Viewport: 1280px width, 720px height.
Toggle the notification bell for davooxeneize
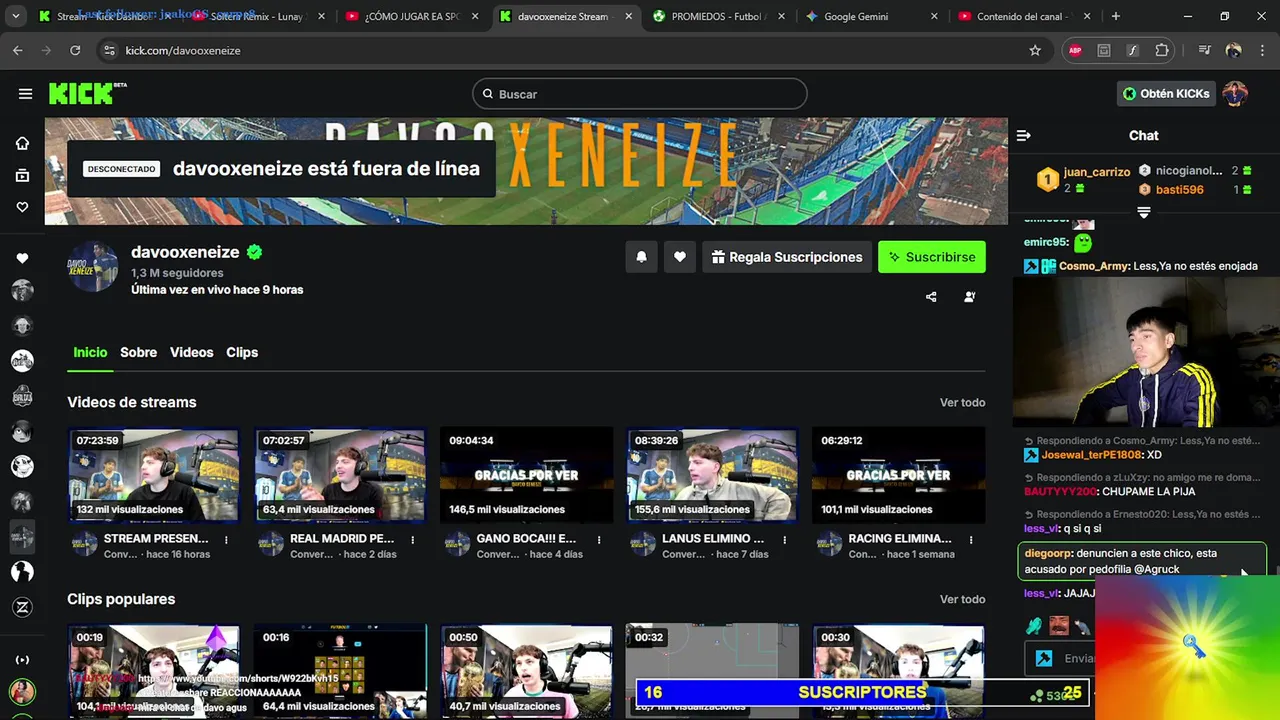tap(641, 257)
